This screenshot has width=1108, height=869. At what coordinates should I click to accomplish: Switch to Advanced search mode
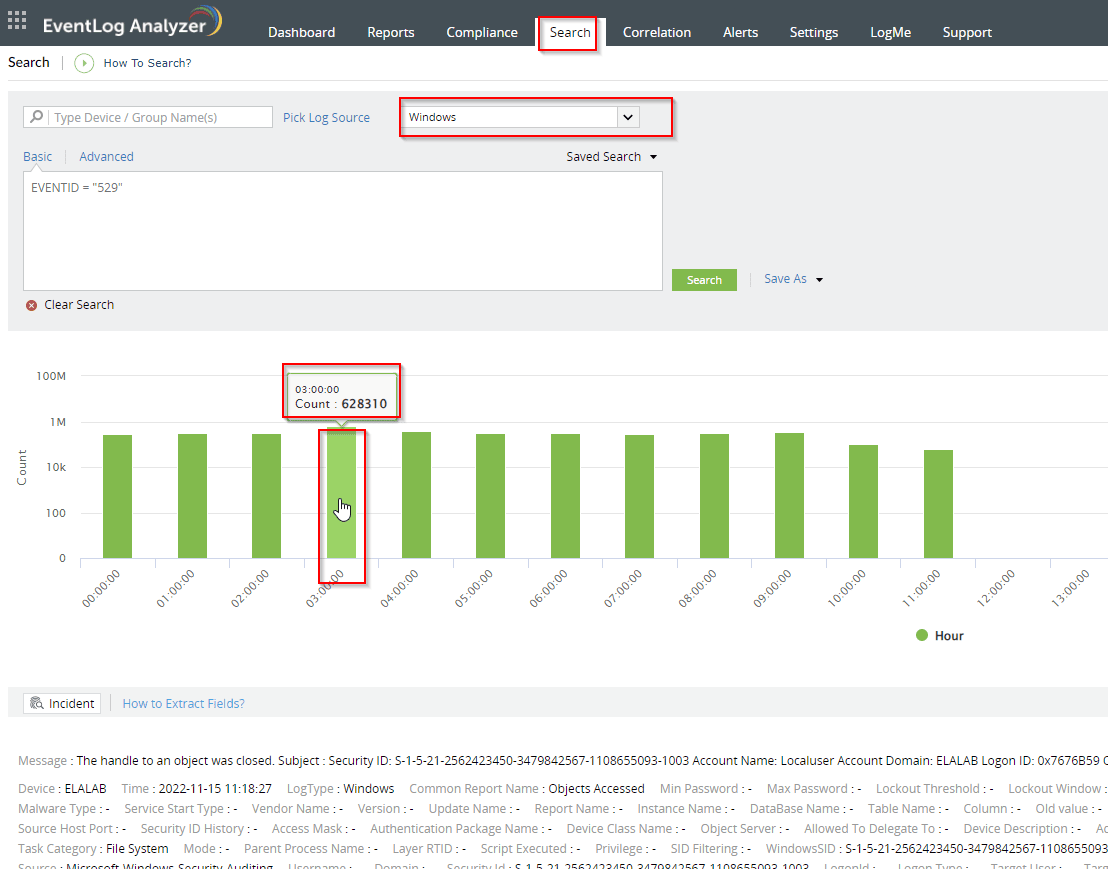[x=106, y=157]
